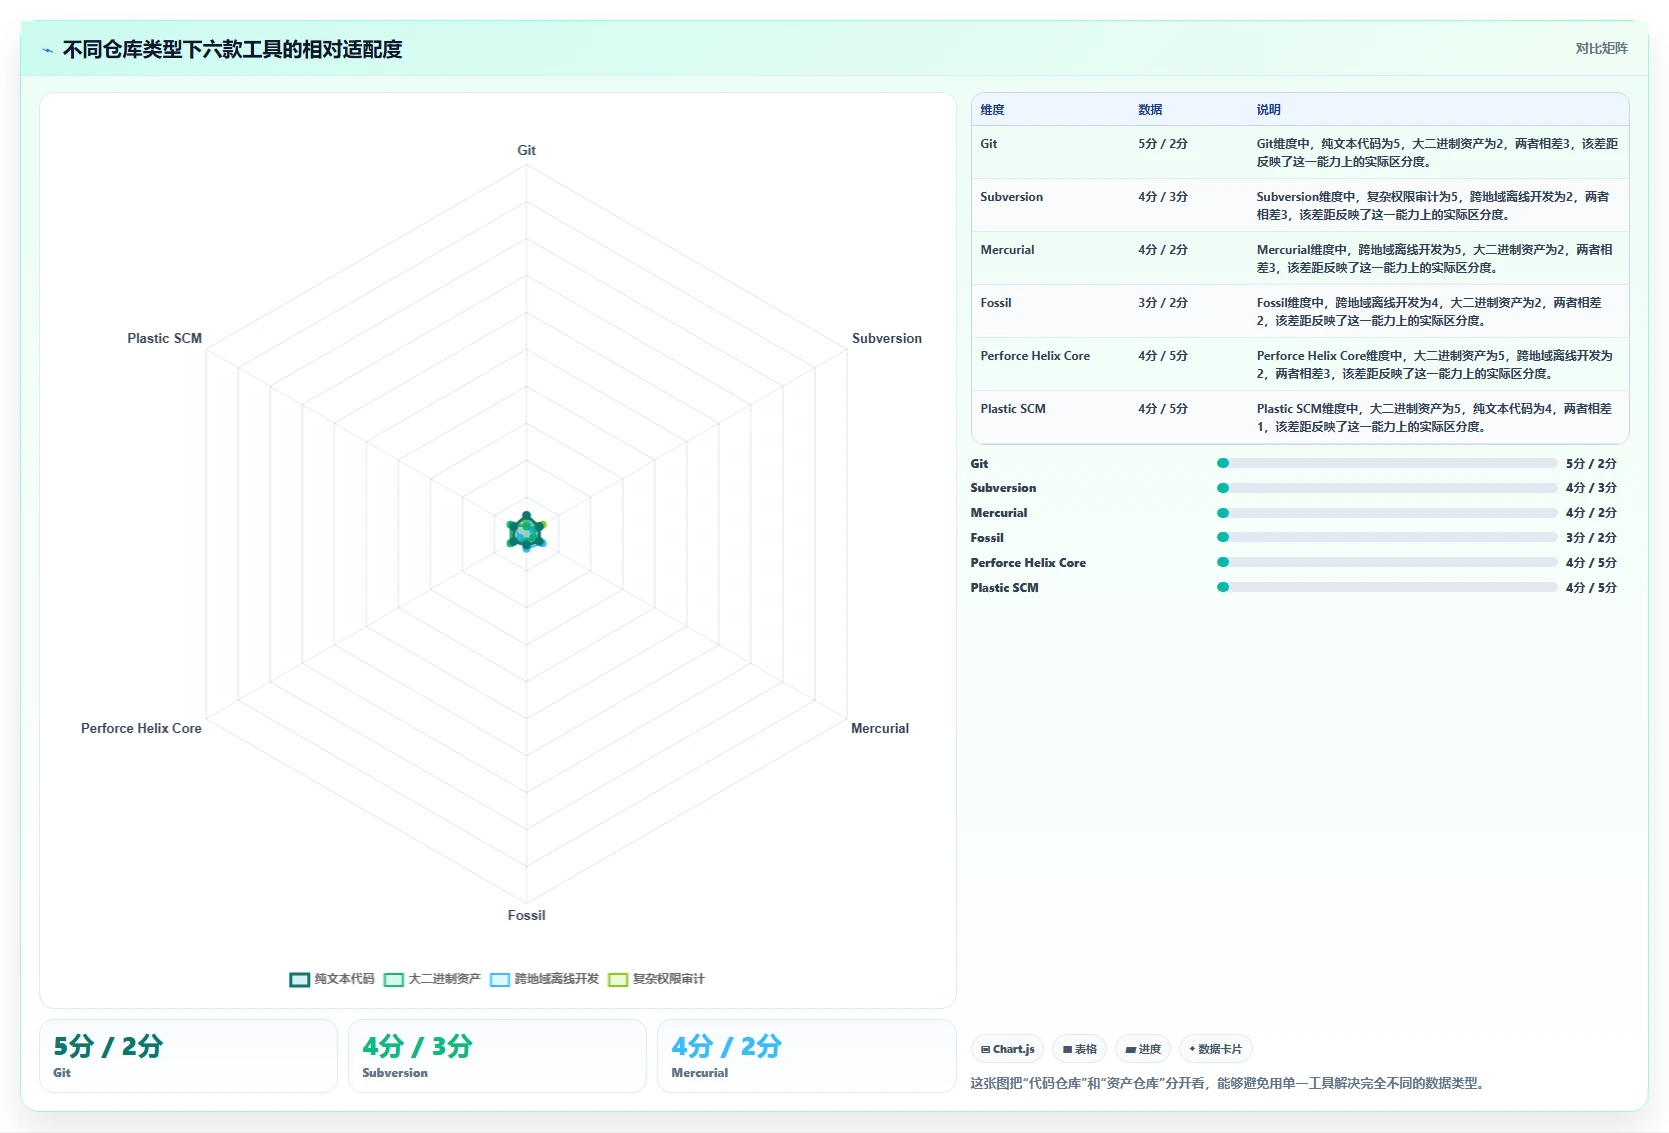The image size is (1669, 1133).
Task: Click the 进度 tag chip
Action: (x=1143, y=1049)
